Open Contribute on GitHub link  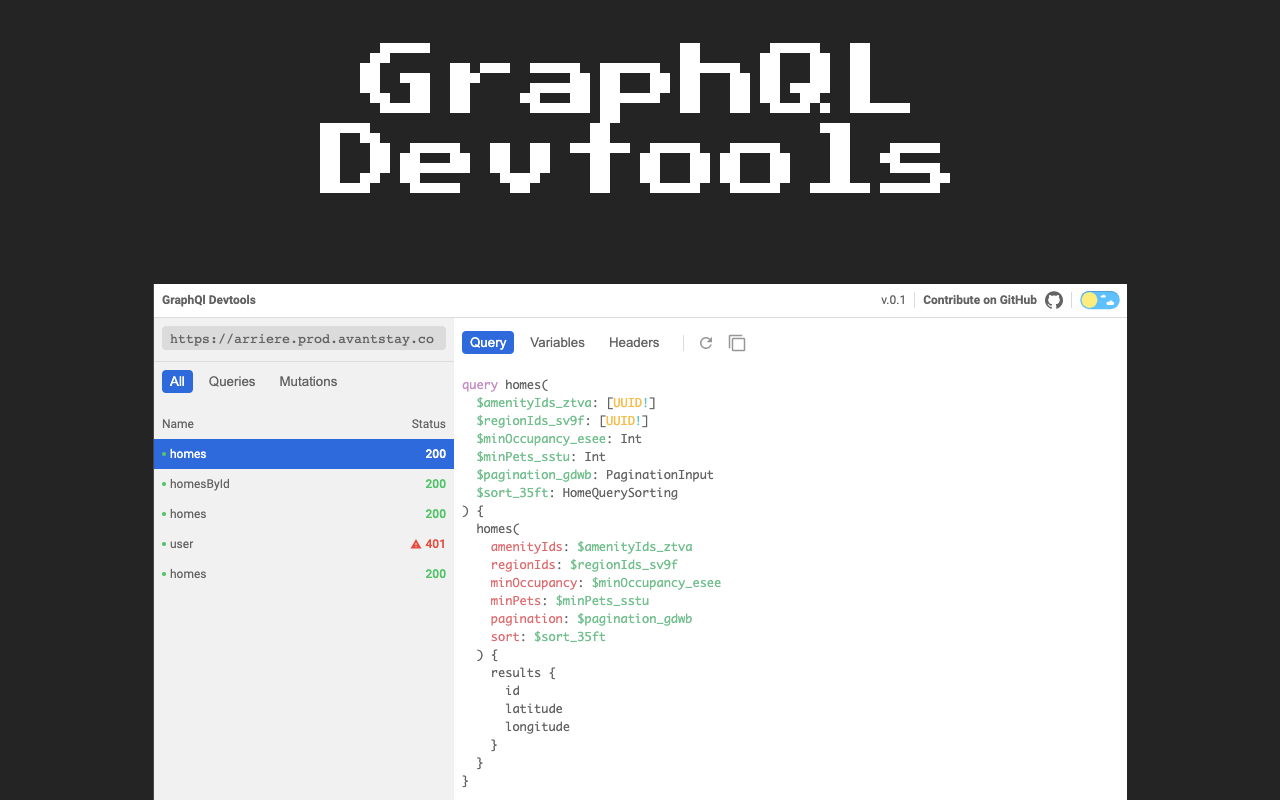coord(980,300)
